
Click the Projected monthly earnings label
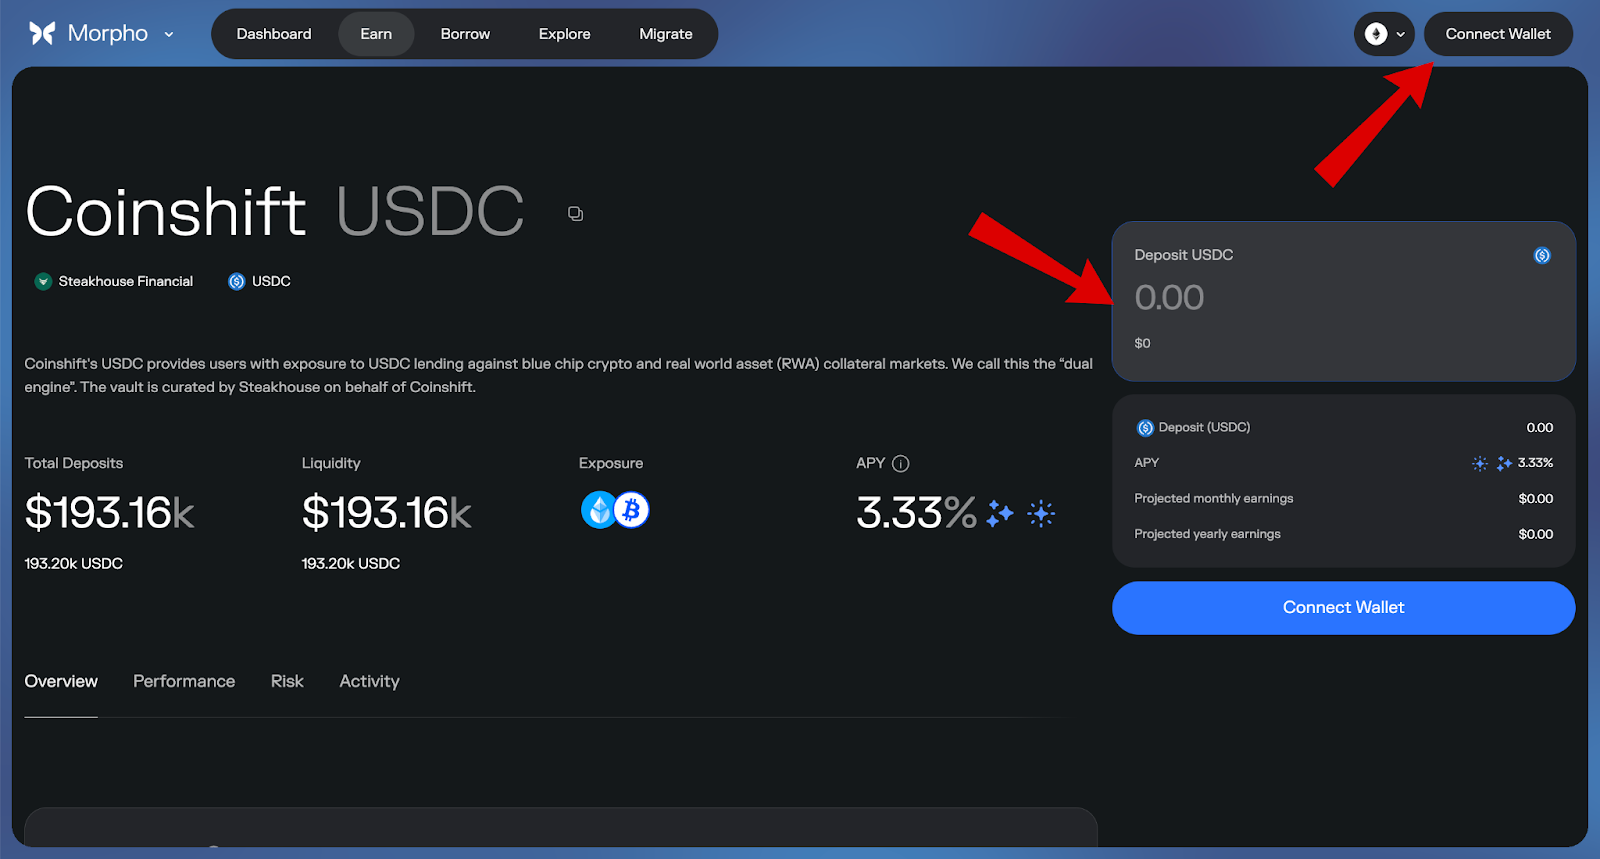(x=1214, y=499)
